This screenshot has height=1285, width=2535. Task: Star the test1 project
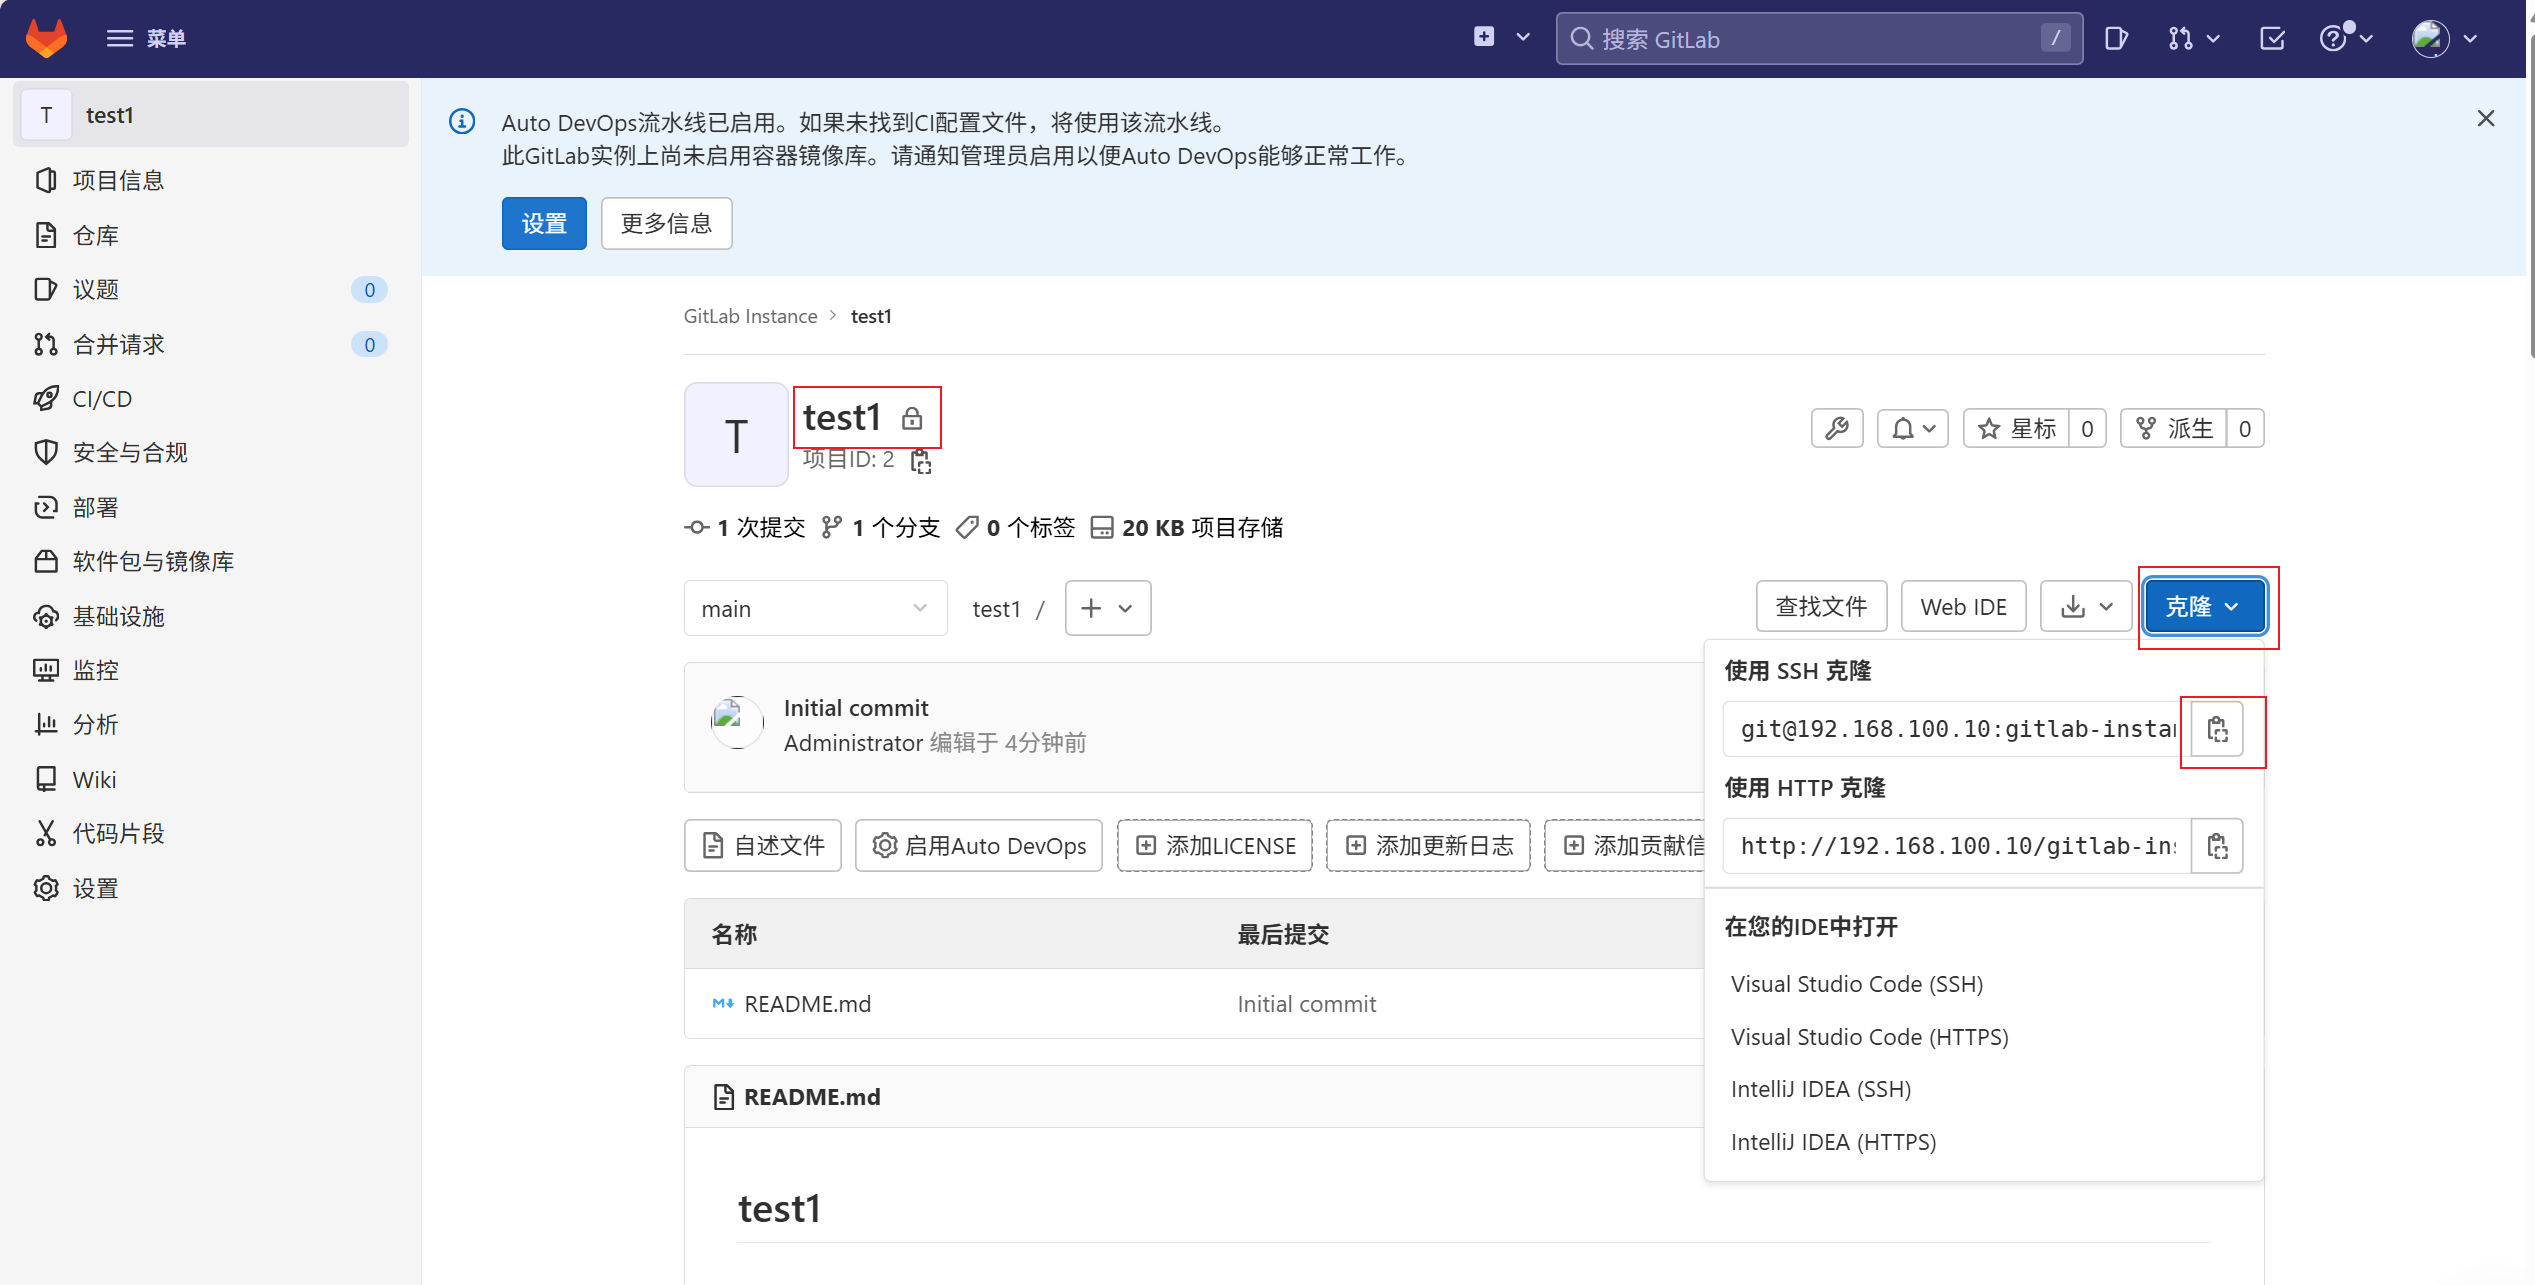pyautogui.click(x=2016, y=429)
